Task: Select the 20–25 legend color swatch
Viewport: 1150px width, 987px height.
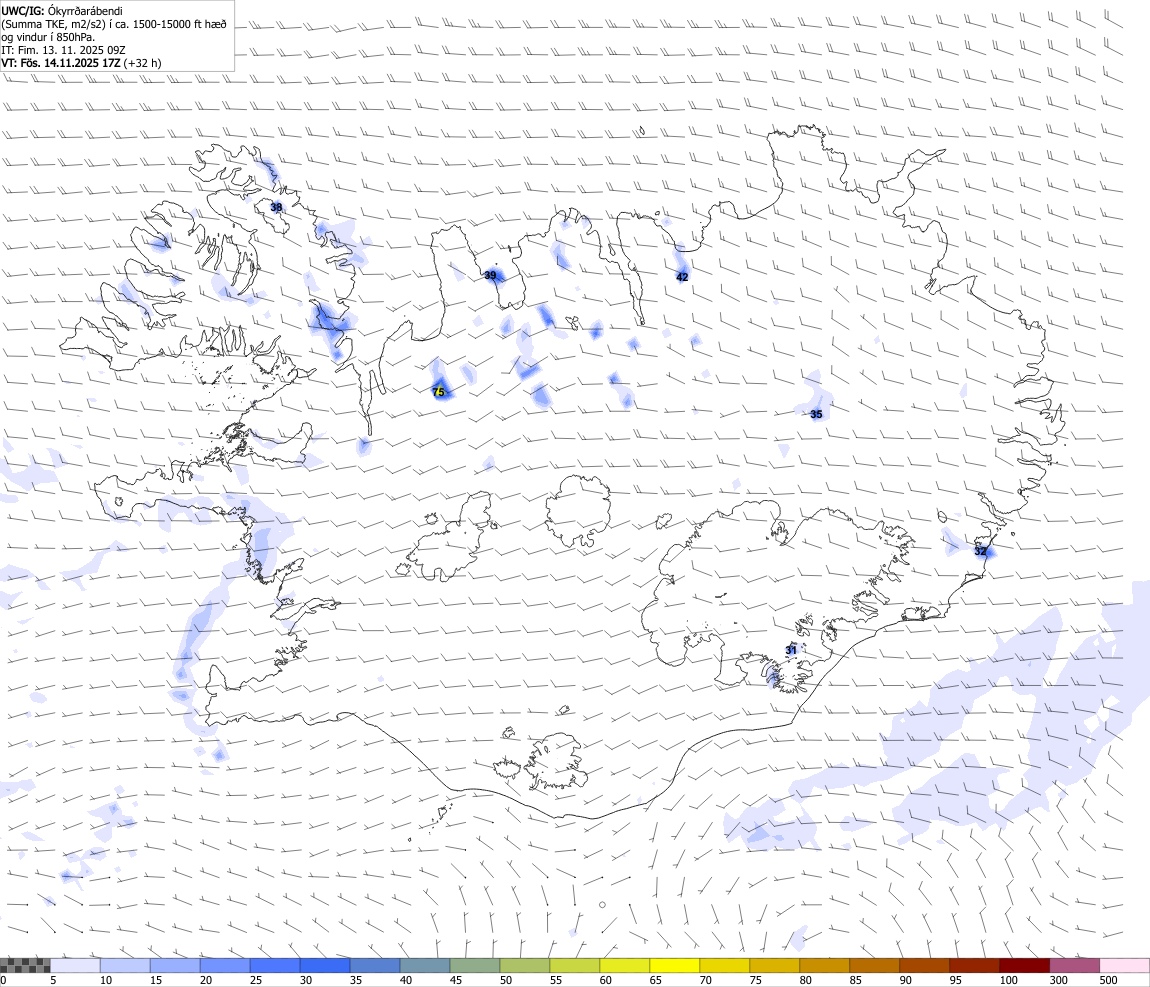Action: 225,965
